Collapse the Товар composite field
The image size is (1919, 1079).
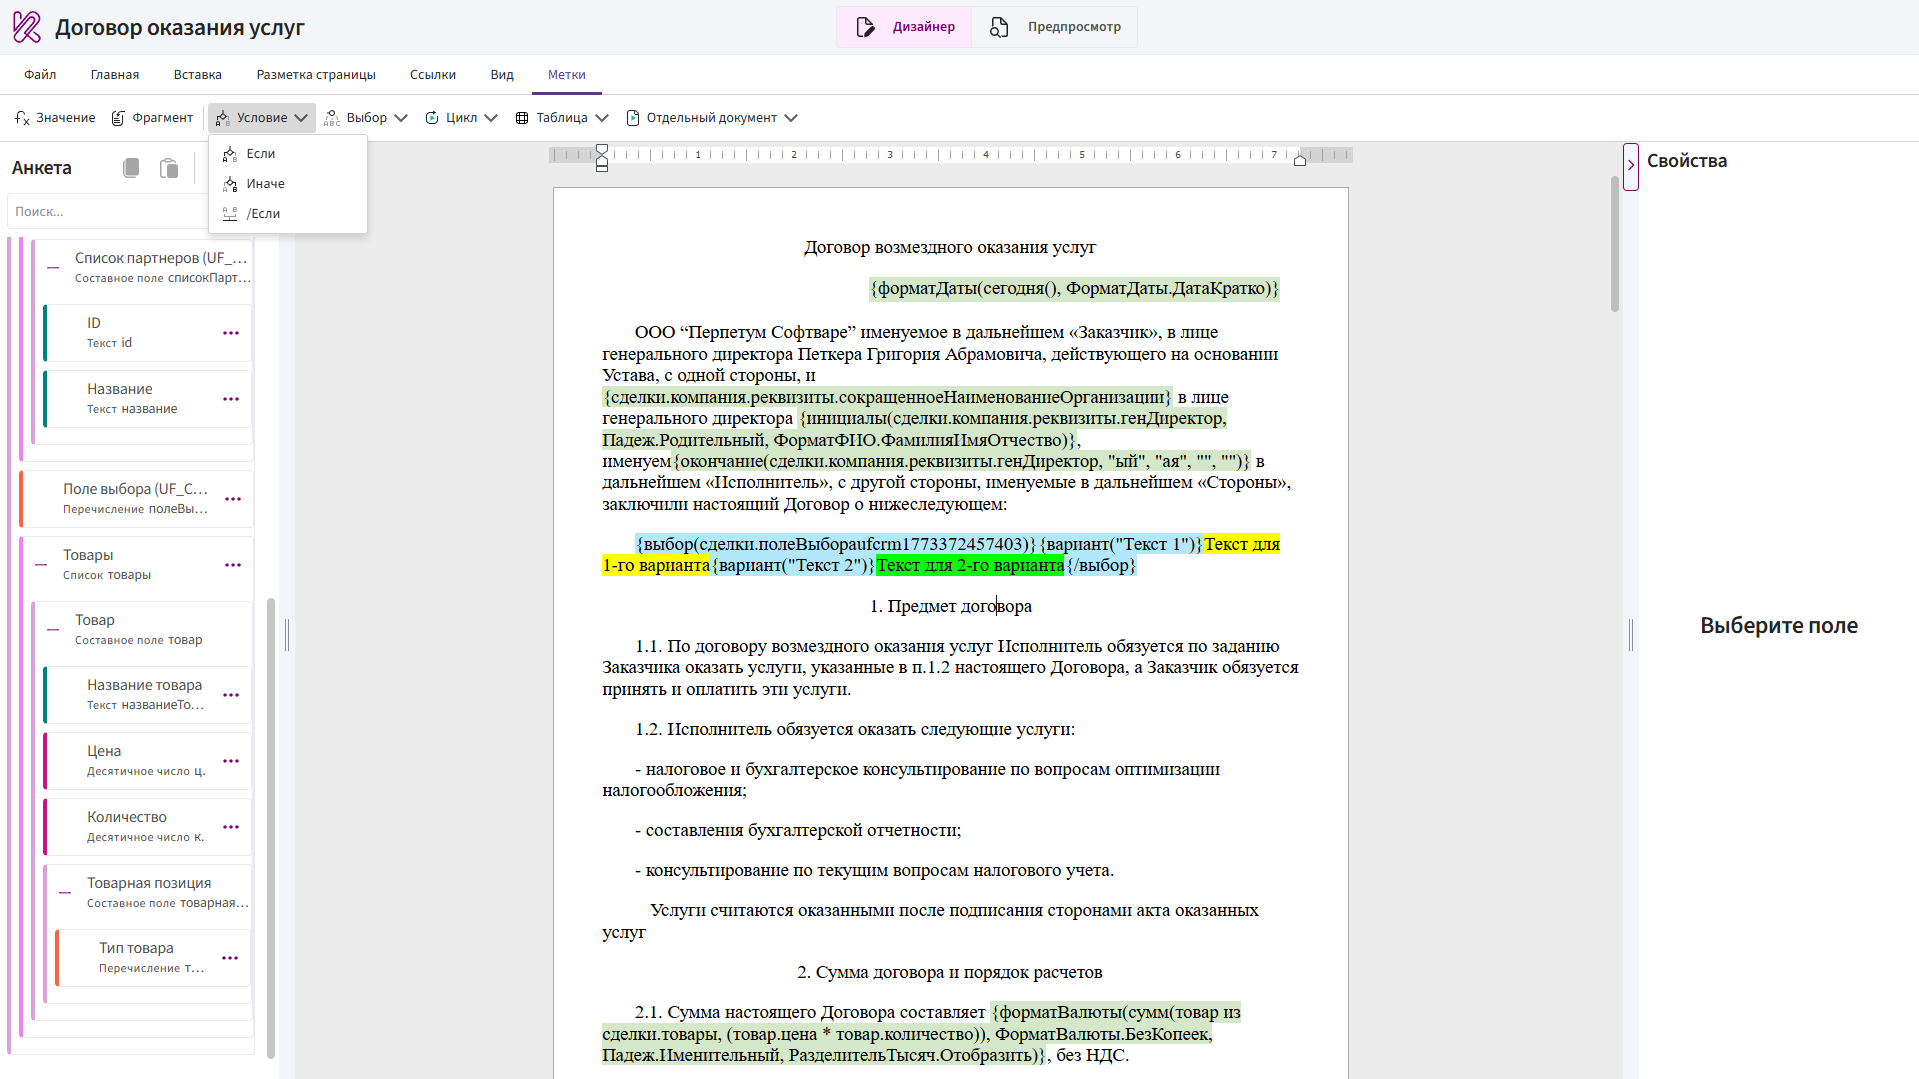pos(53,630)
